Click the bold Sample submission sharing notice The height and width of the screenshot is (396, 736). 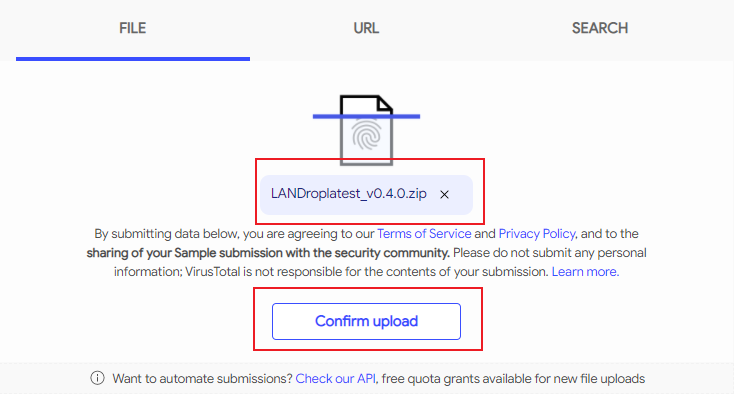coord(268,253)
